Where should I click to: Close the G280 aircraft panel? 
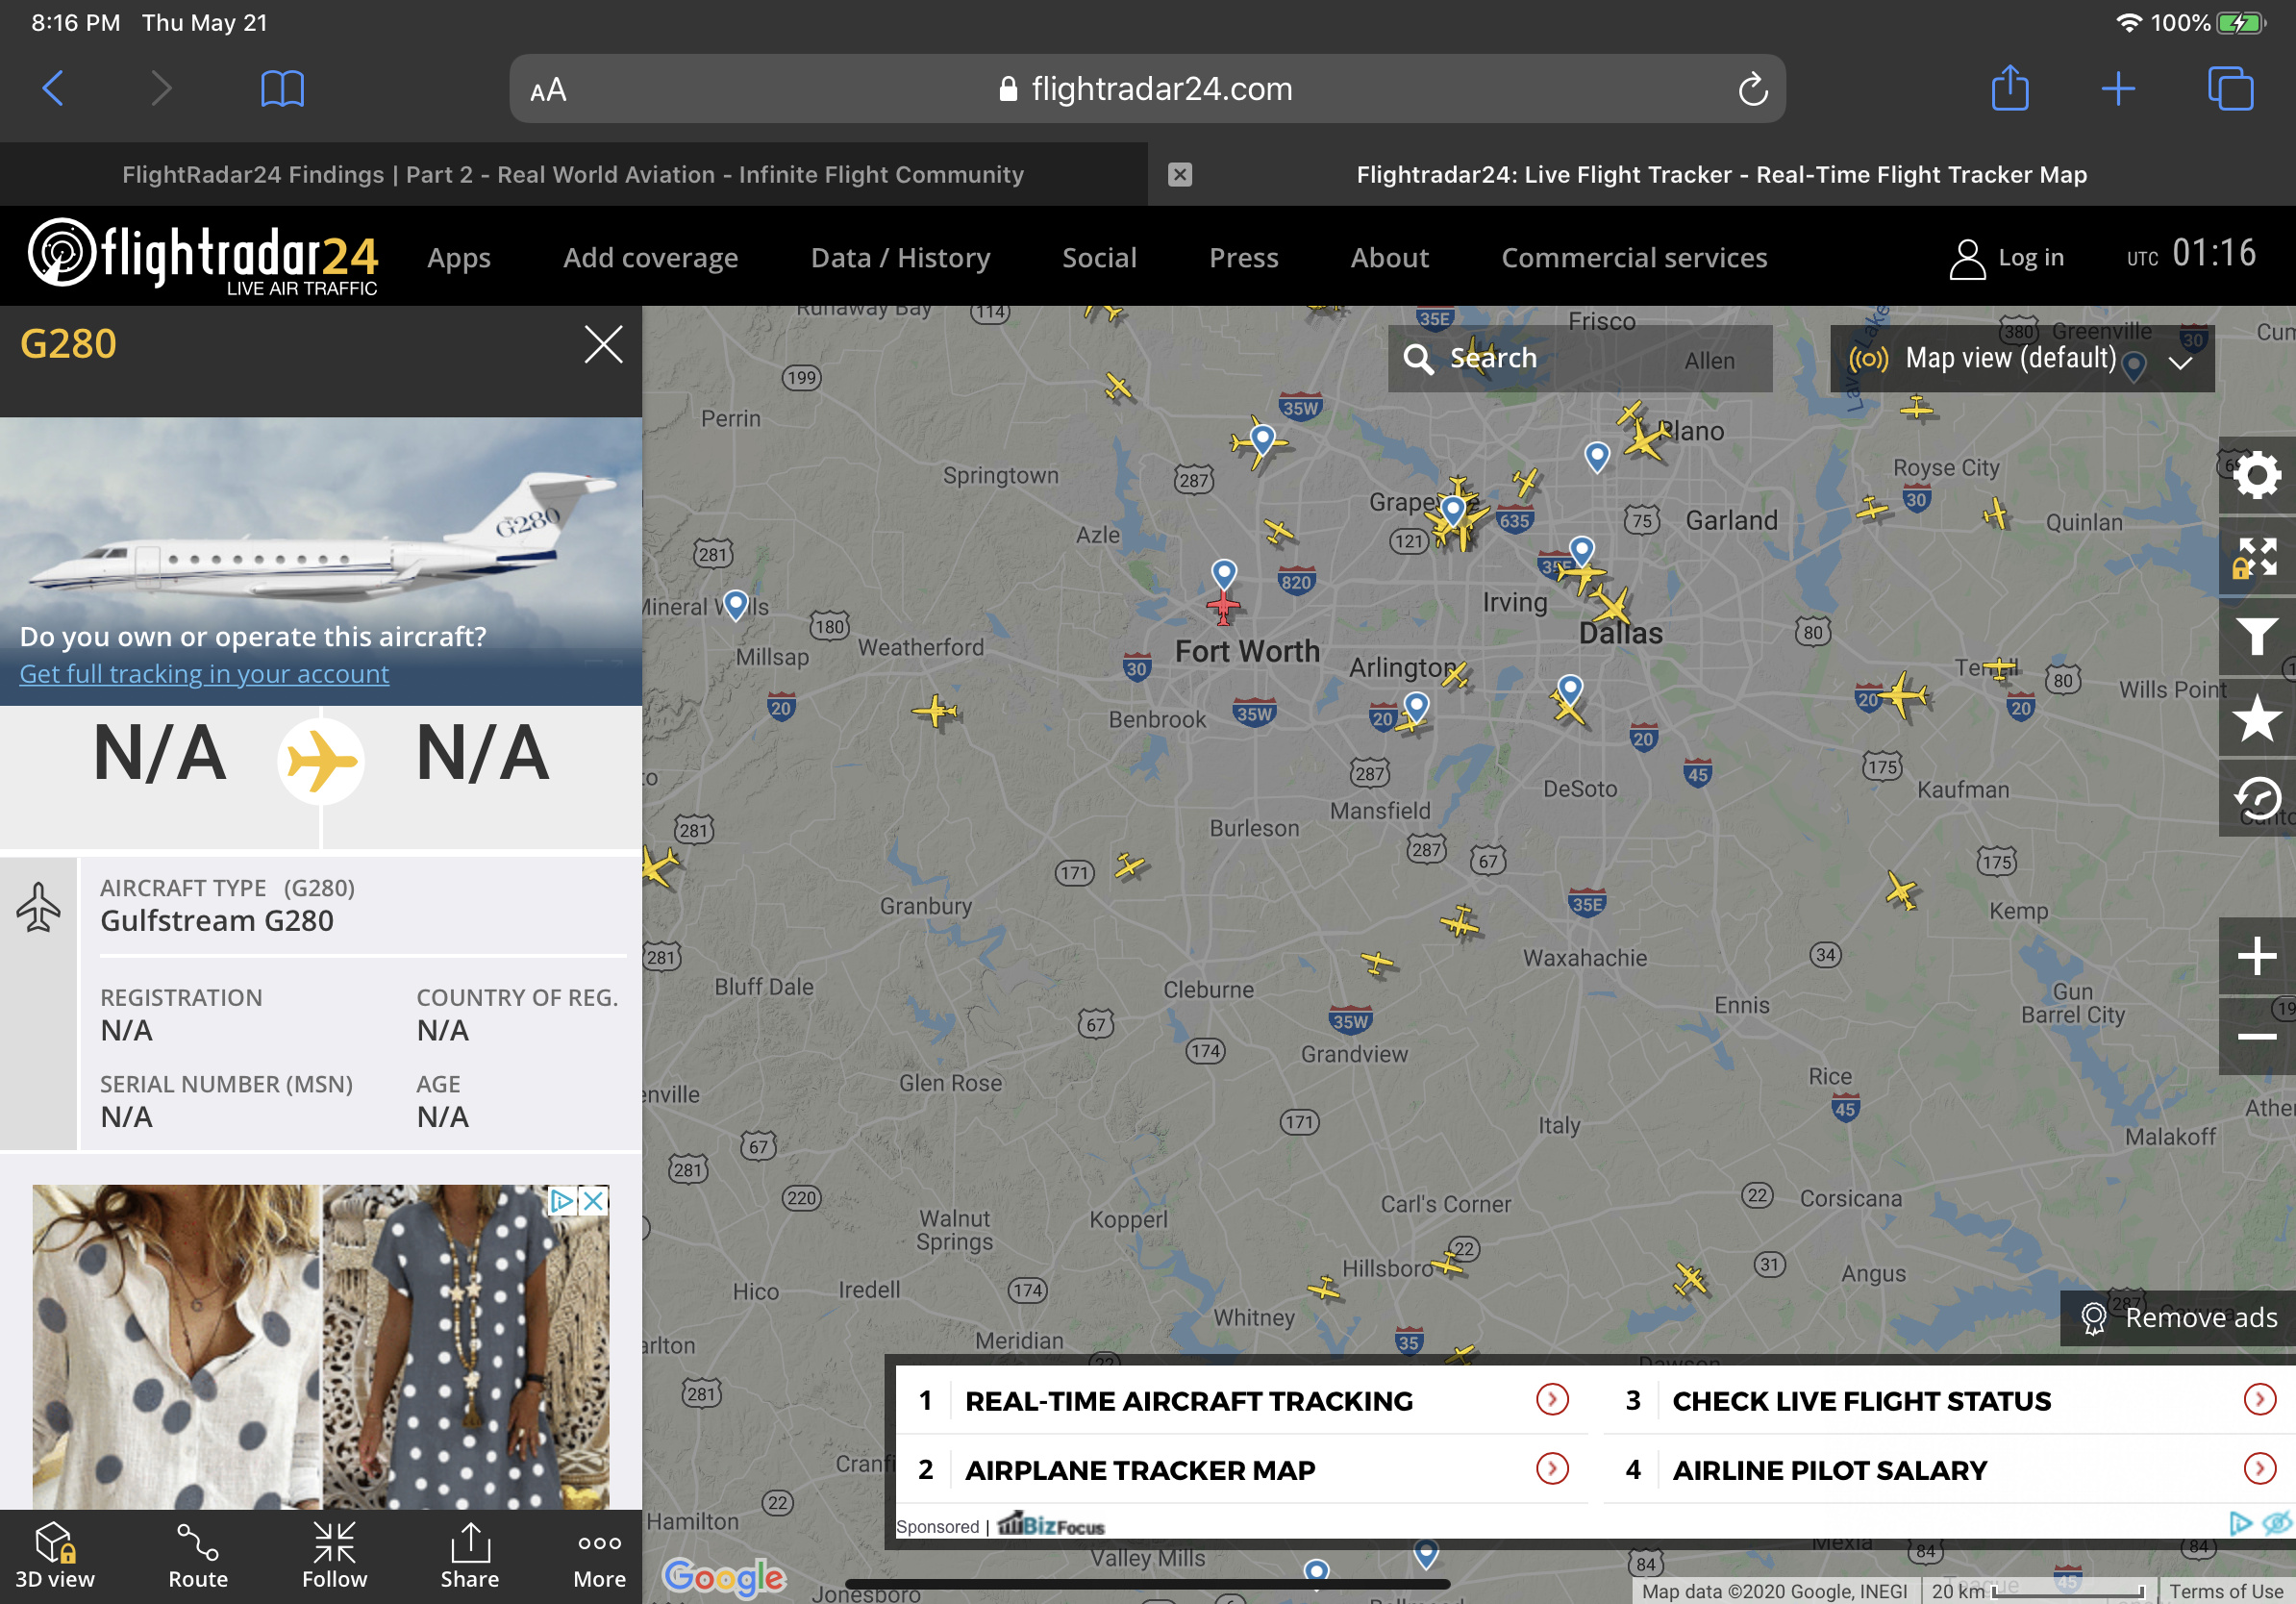pos(603,345)
